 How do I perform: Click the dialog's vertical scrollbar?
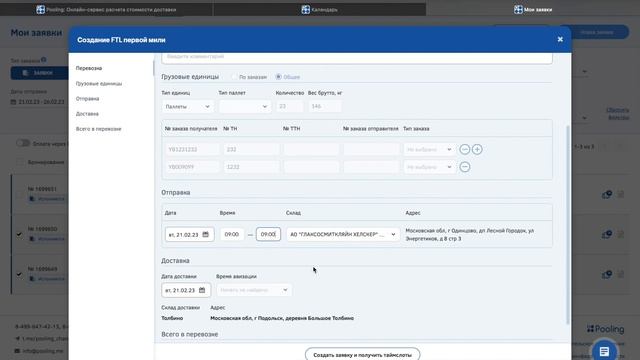pos(567,224)
